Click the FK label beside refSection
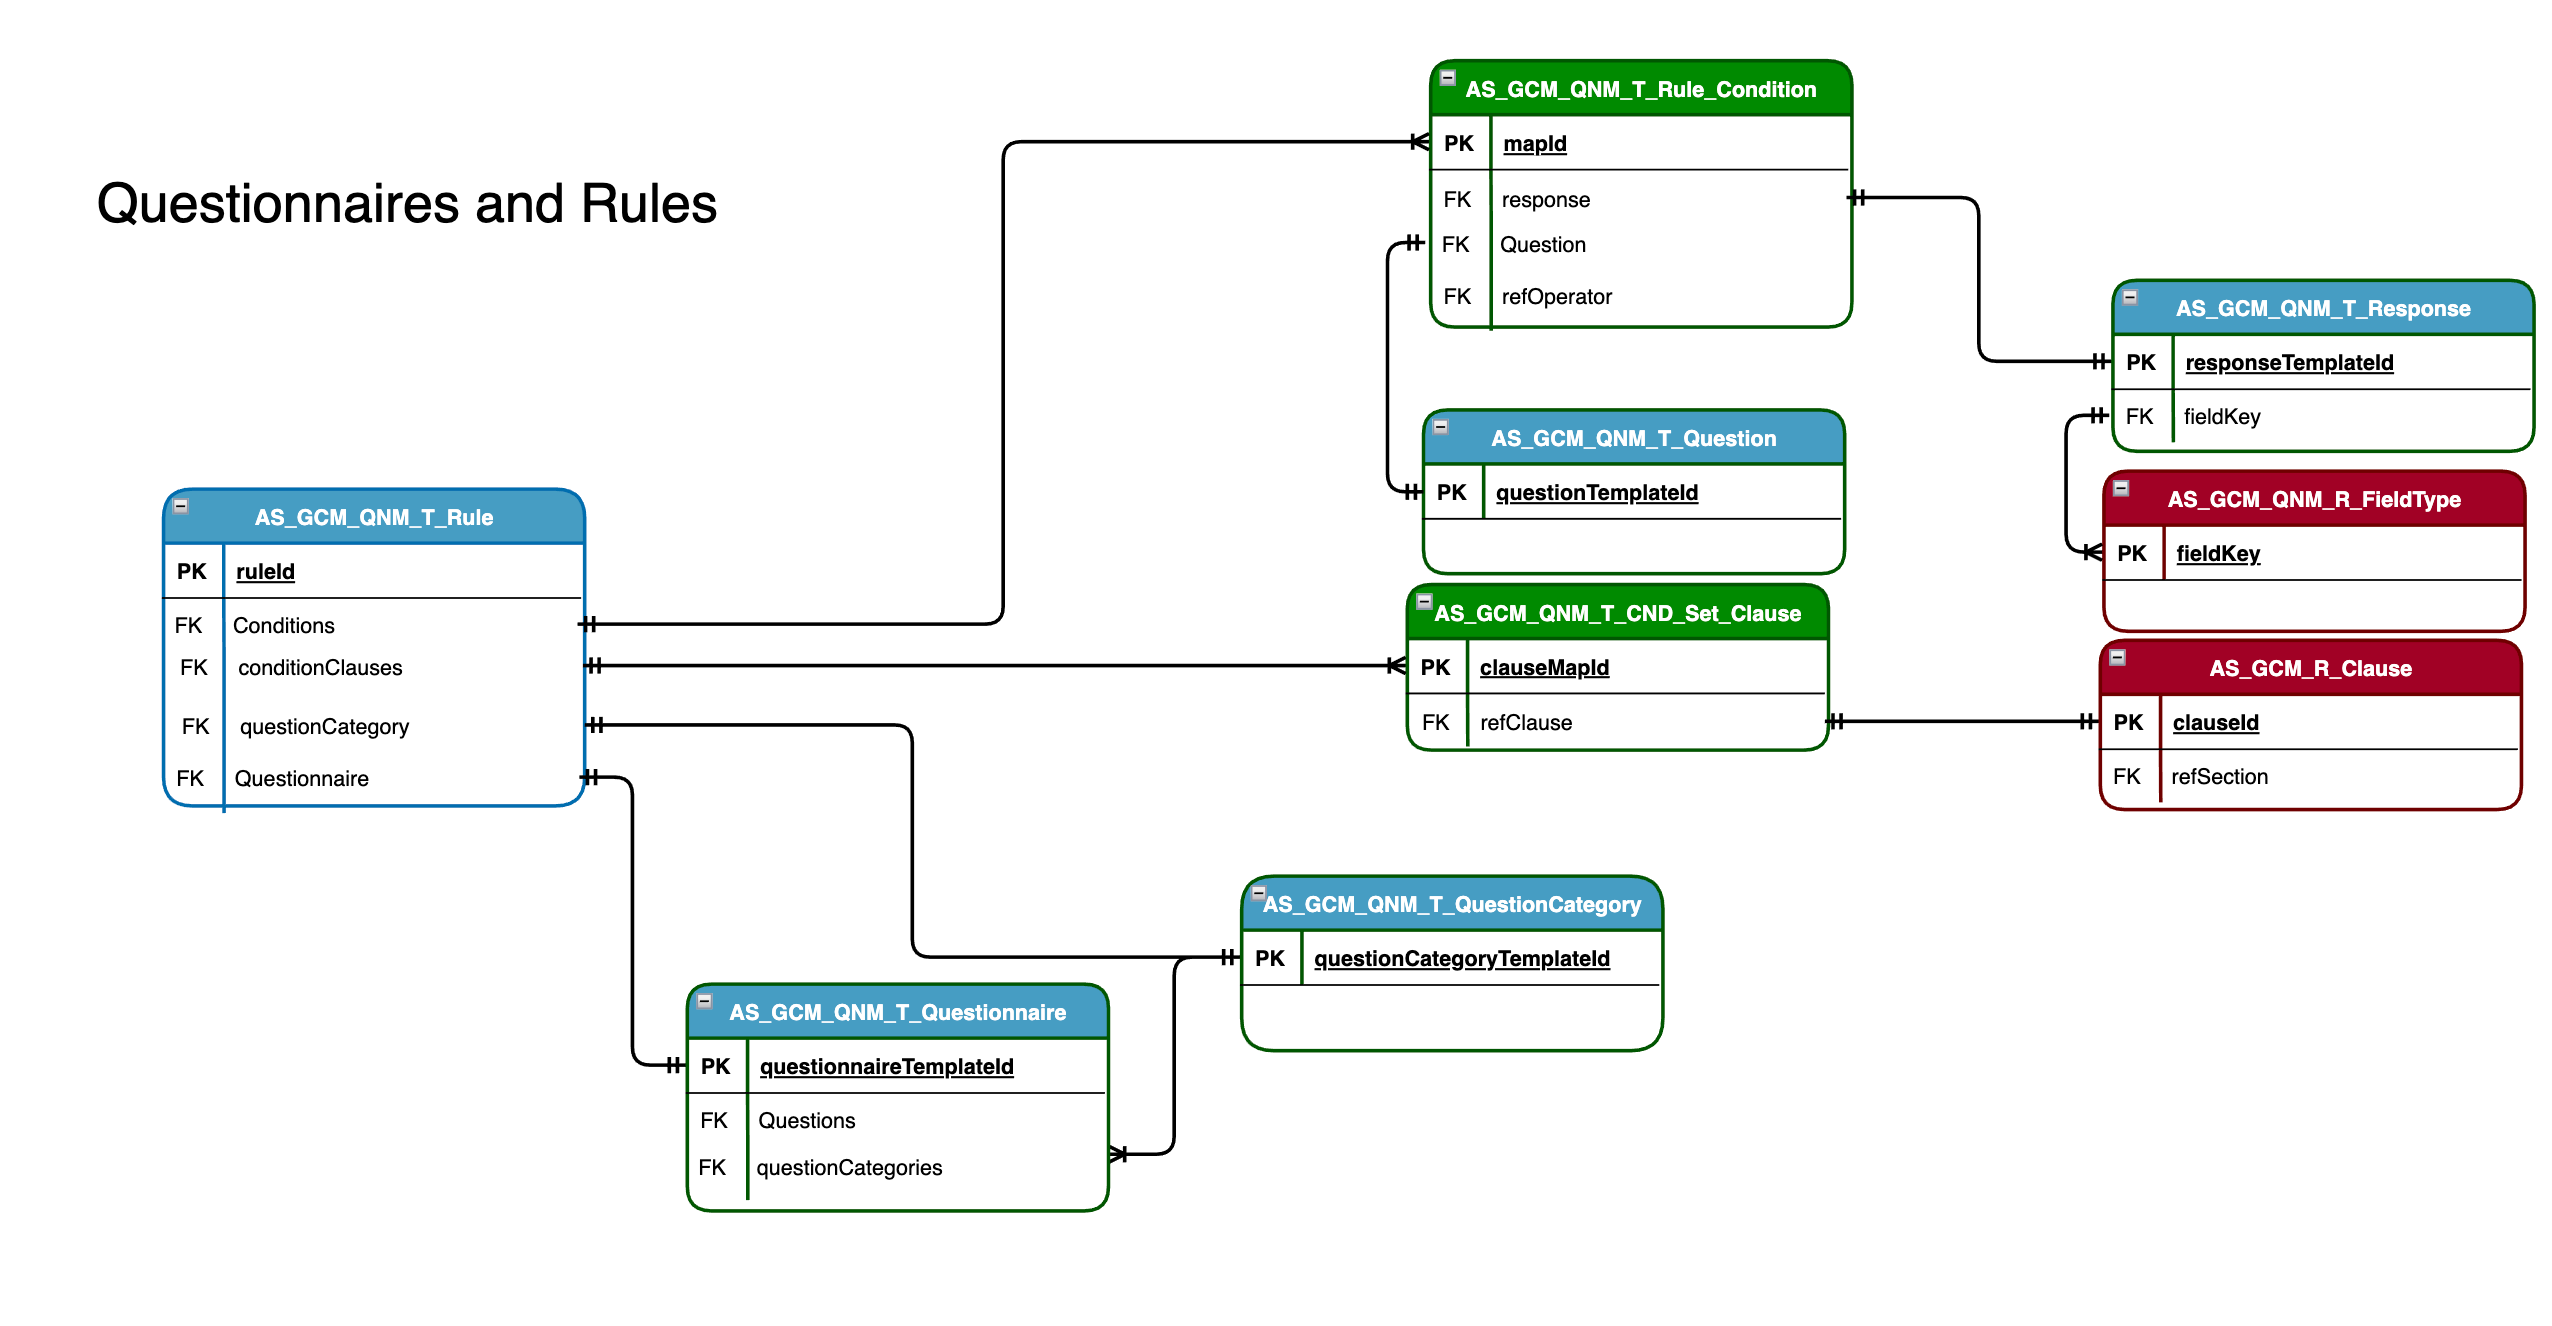 2127,777
